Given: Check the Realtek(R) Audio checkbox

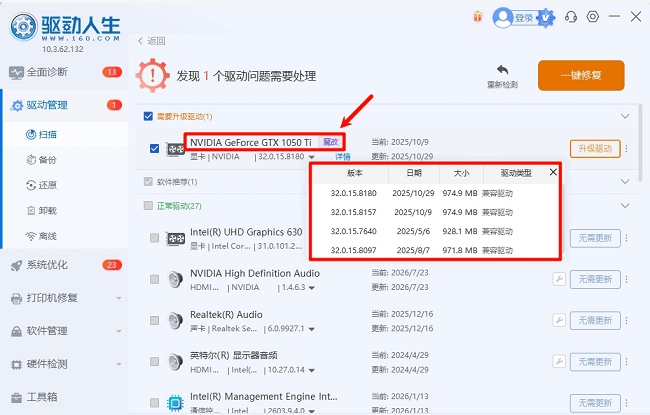Looking at the screenshot, I should (x=154, y=320).
